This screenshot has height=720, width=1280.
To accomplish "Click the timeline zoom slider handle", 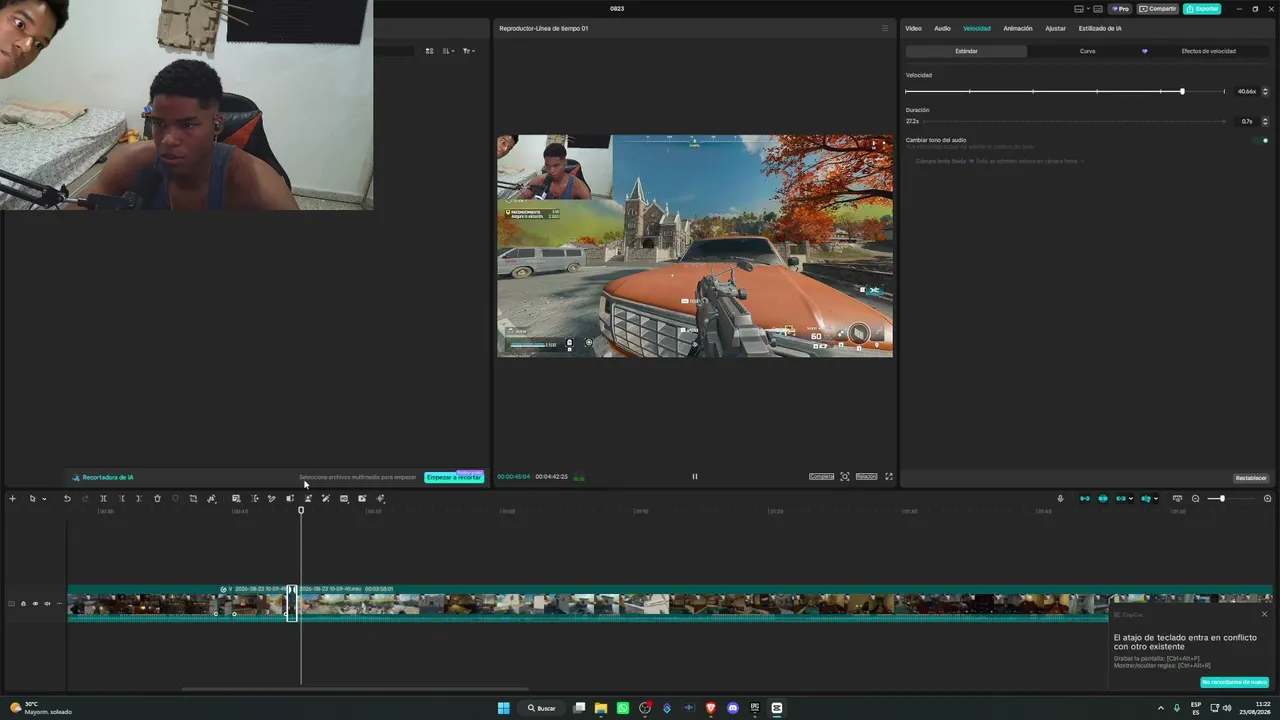I will coord(1222,498).
